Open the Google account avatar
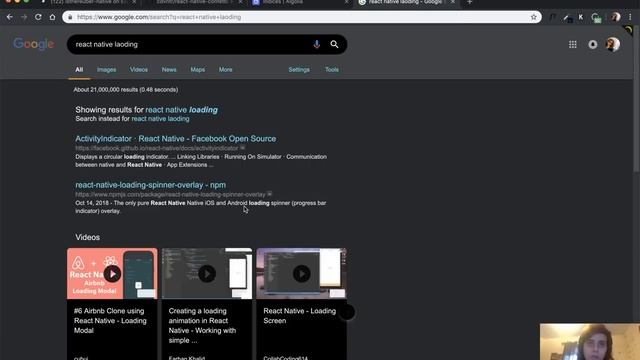This screenshot has height=360, width=640. (x=613, y=44)
